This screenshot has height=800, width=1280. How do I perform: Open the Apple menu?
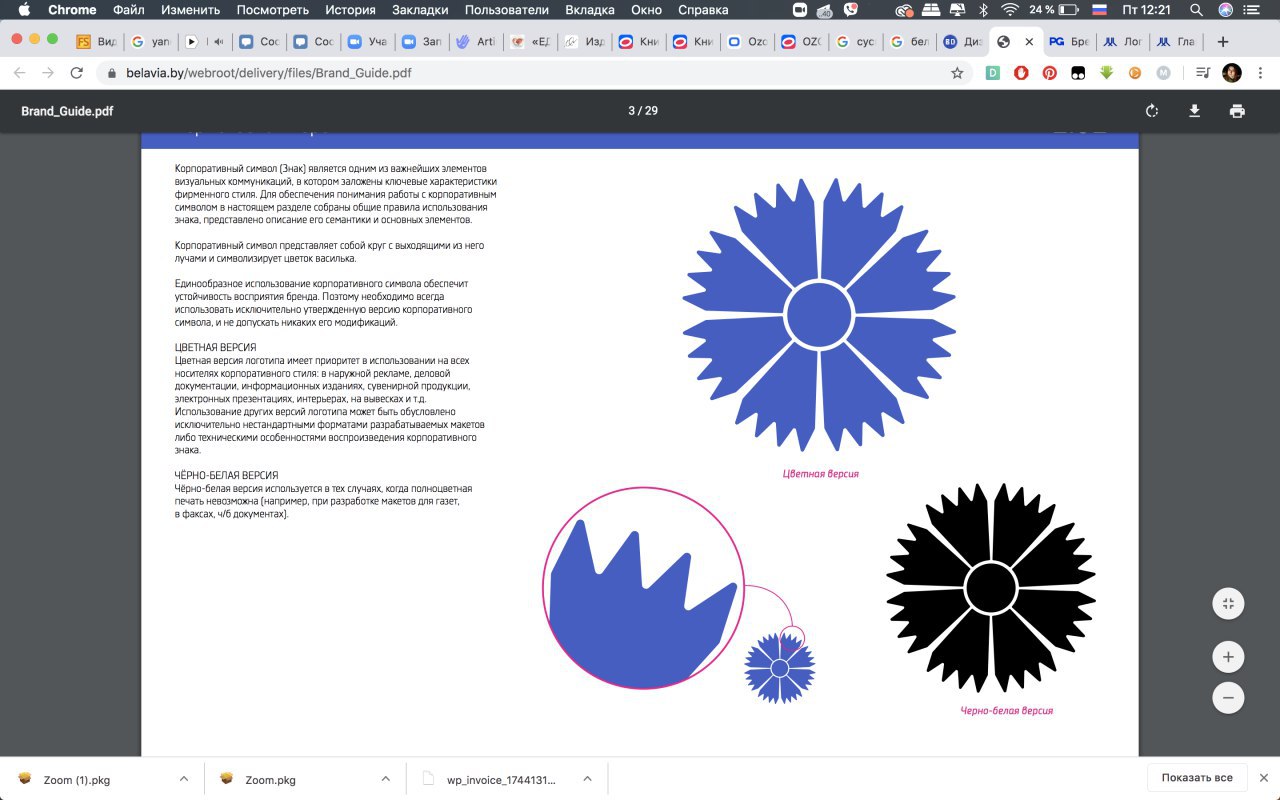point(24,10)
